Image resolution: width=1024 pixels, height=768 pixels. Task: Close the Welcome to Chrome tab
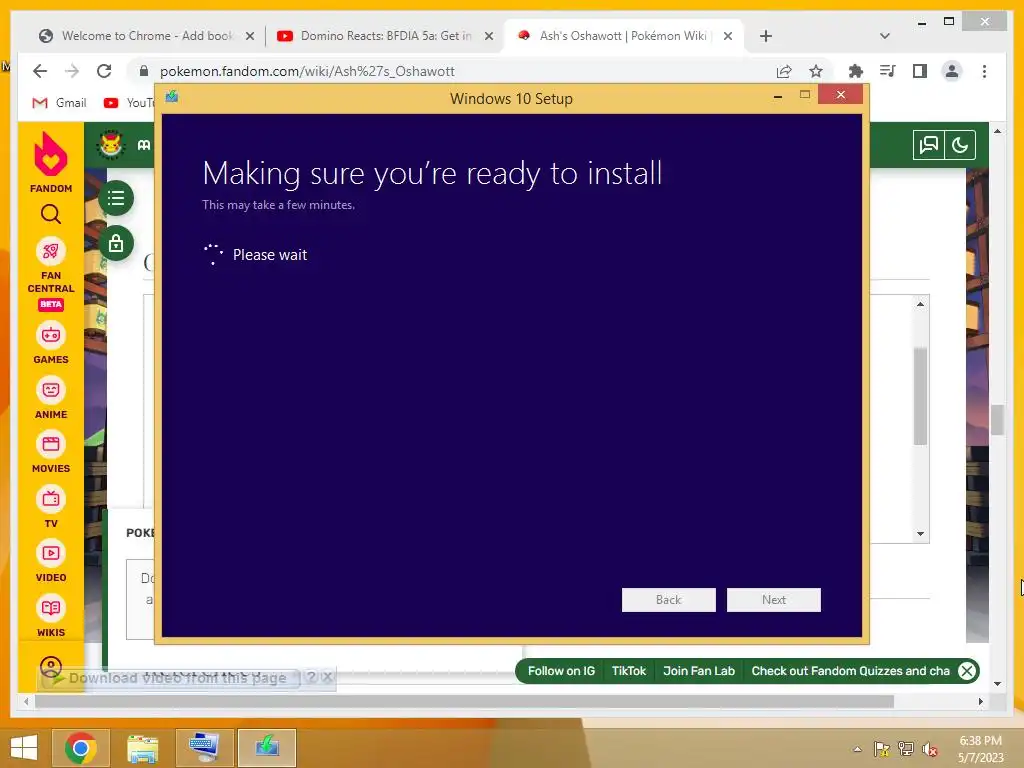tap(249, 36)
